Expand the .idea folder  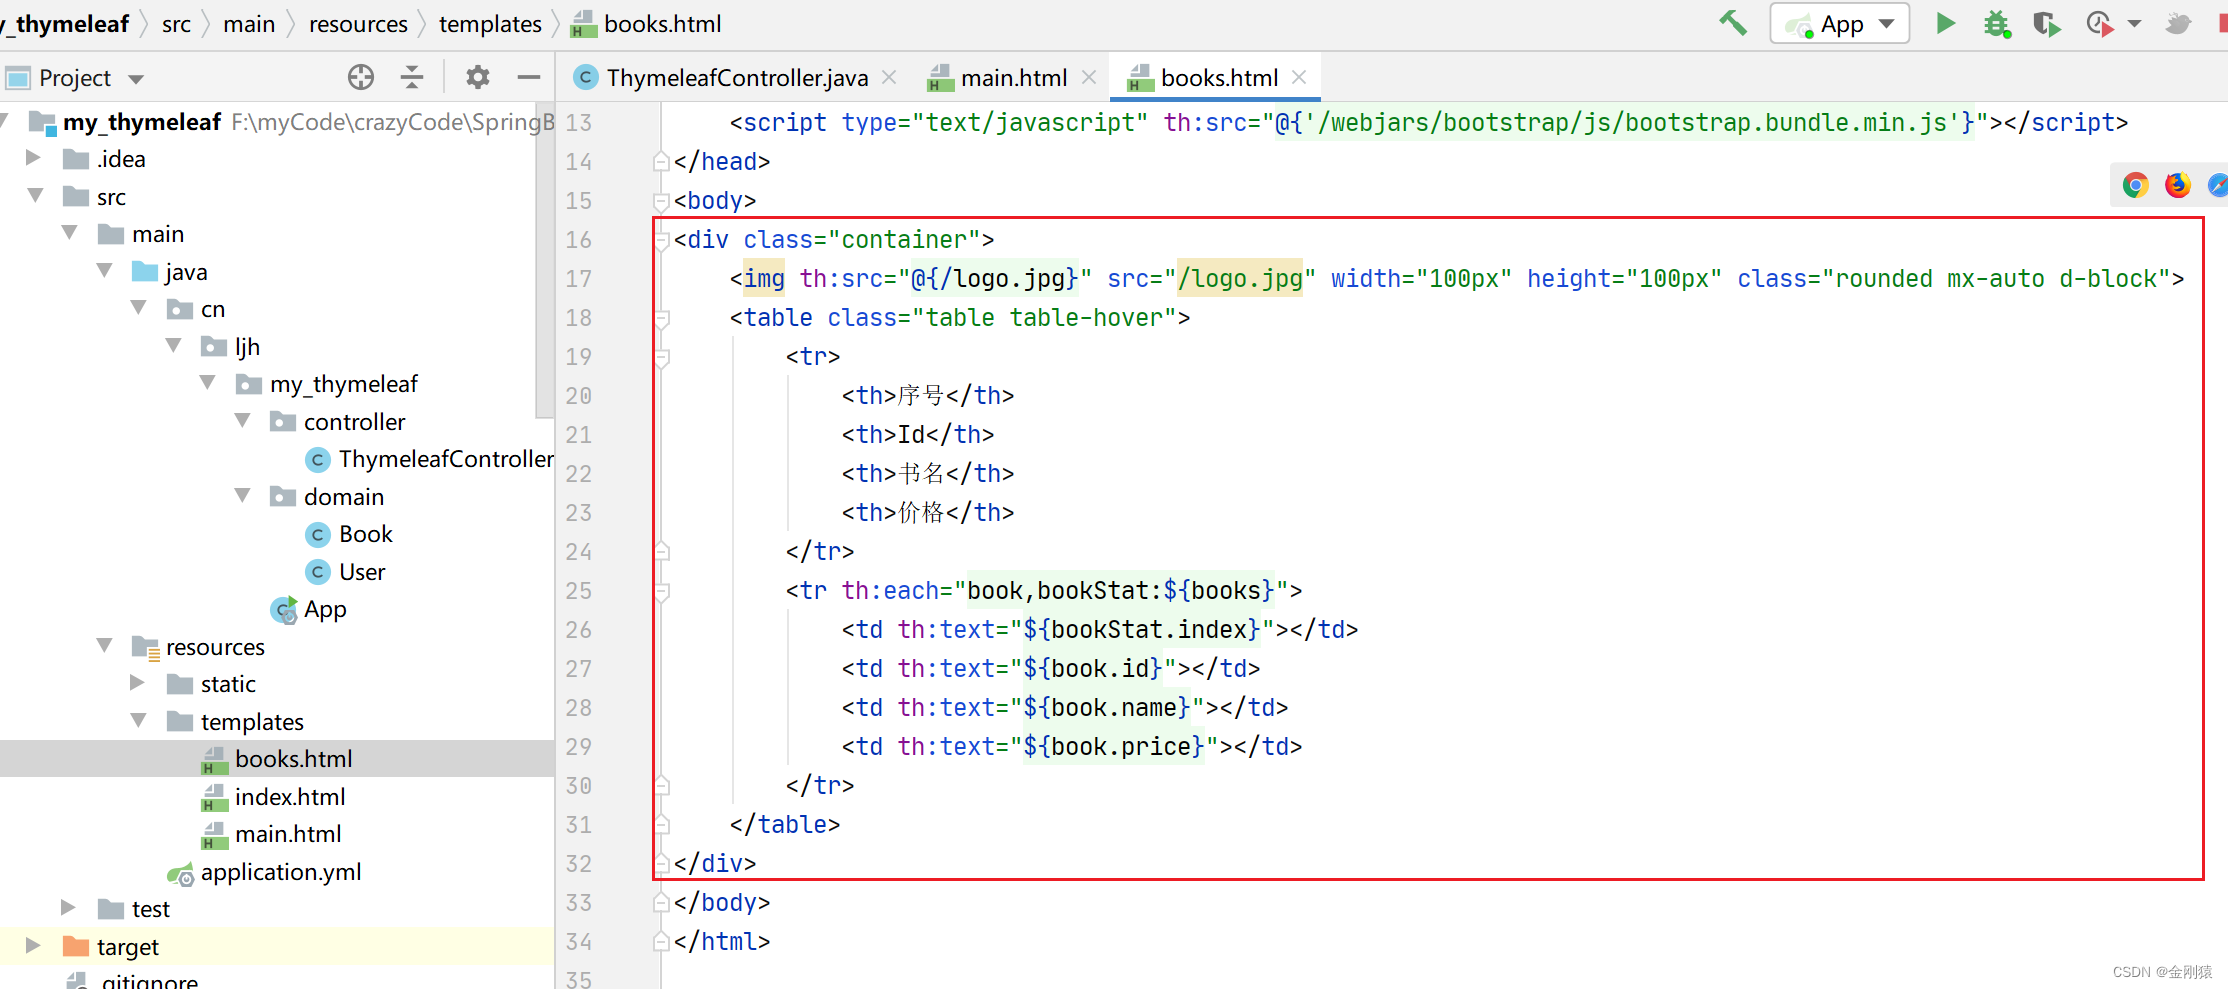[33, 158]
